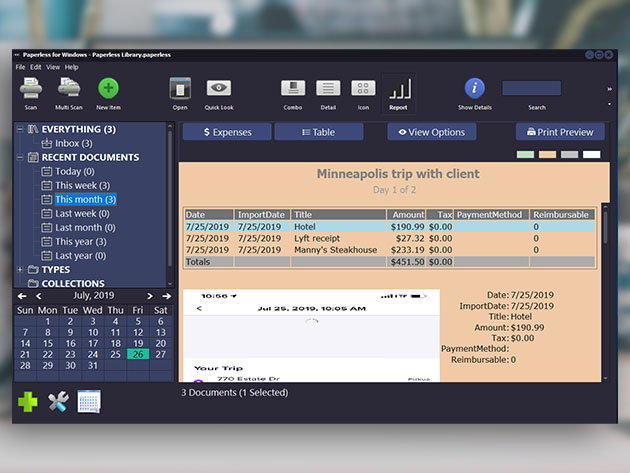Viewport: 630px width, 473px height.
Task: Open the View menu
Action: tap(53, 67)
